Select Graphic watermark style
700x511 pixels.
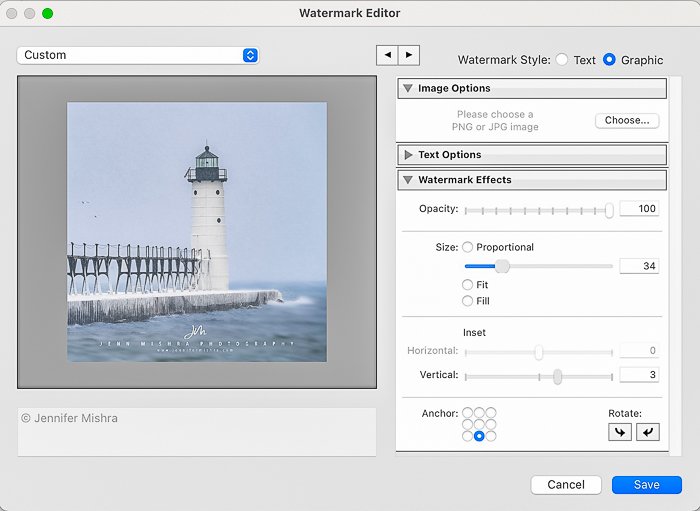[609, 60]
